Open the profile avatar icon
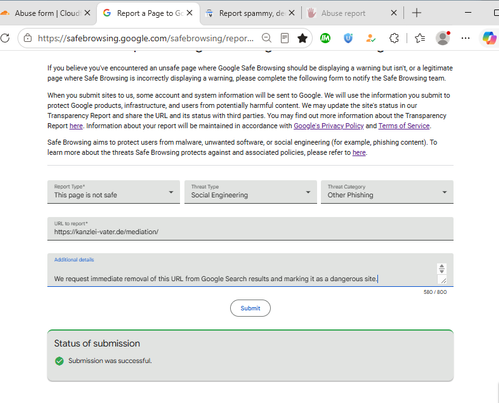The height and width of the screenshot is (403, 499). point(443,38)
